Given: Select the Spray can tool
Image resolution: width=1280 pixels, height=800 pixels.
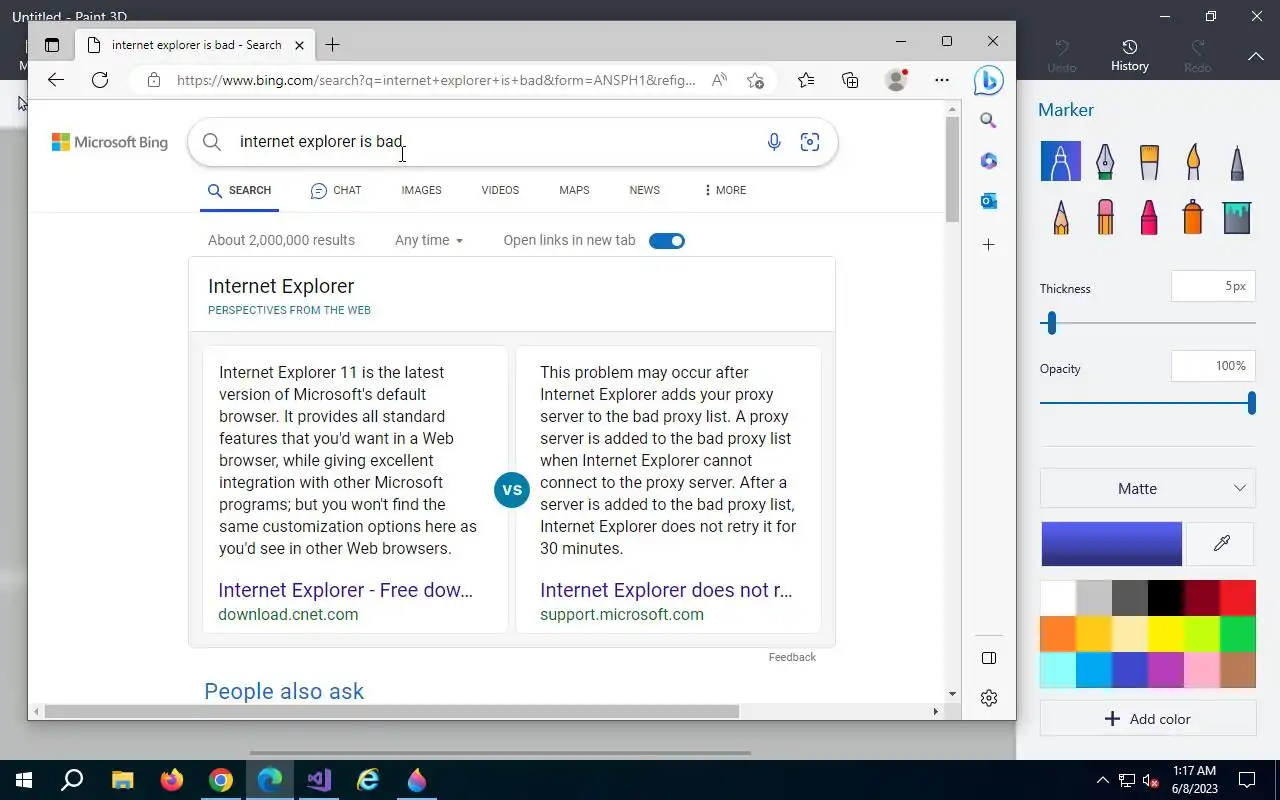Looking at the screenshot, I should [x=1193, y=216].
